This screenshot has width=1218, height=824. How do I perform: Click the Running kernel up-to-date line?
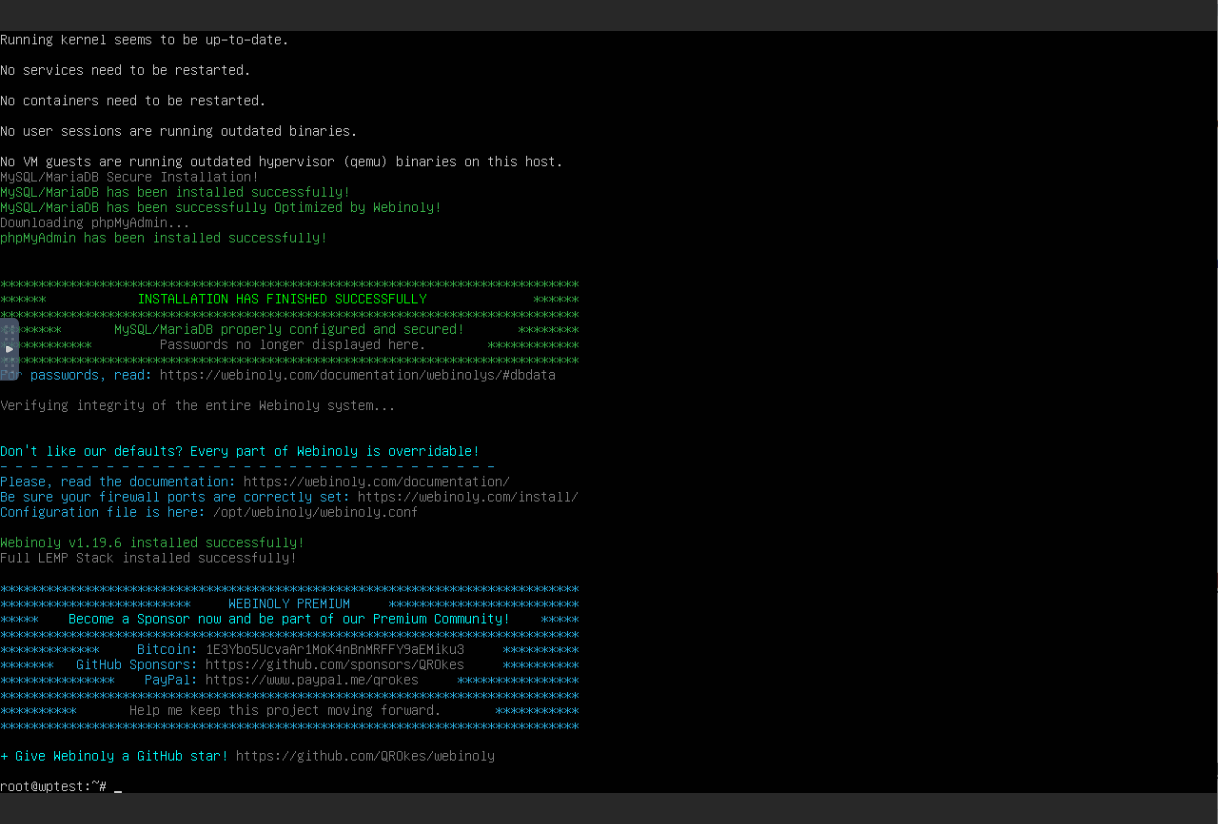[144, 40]
